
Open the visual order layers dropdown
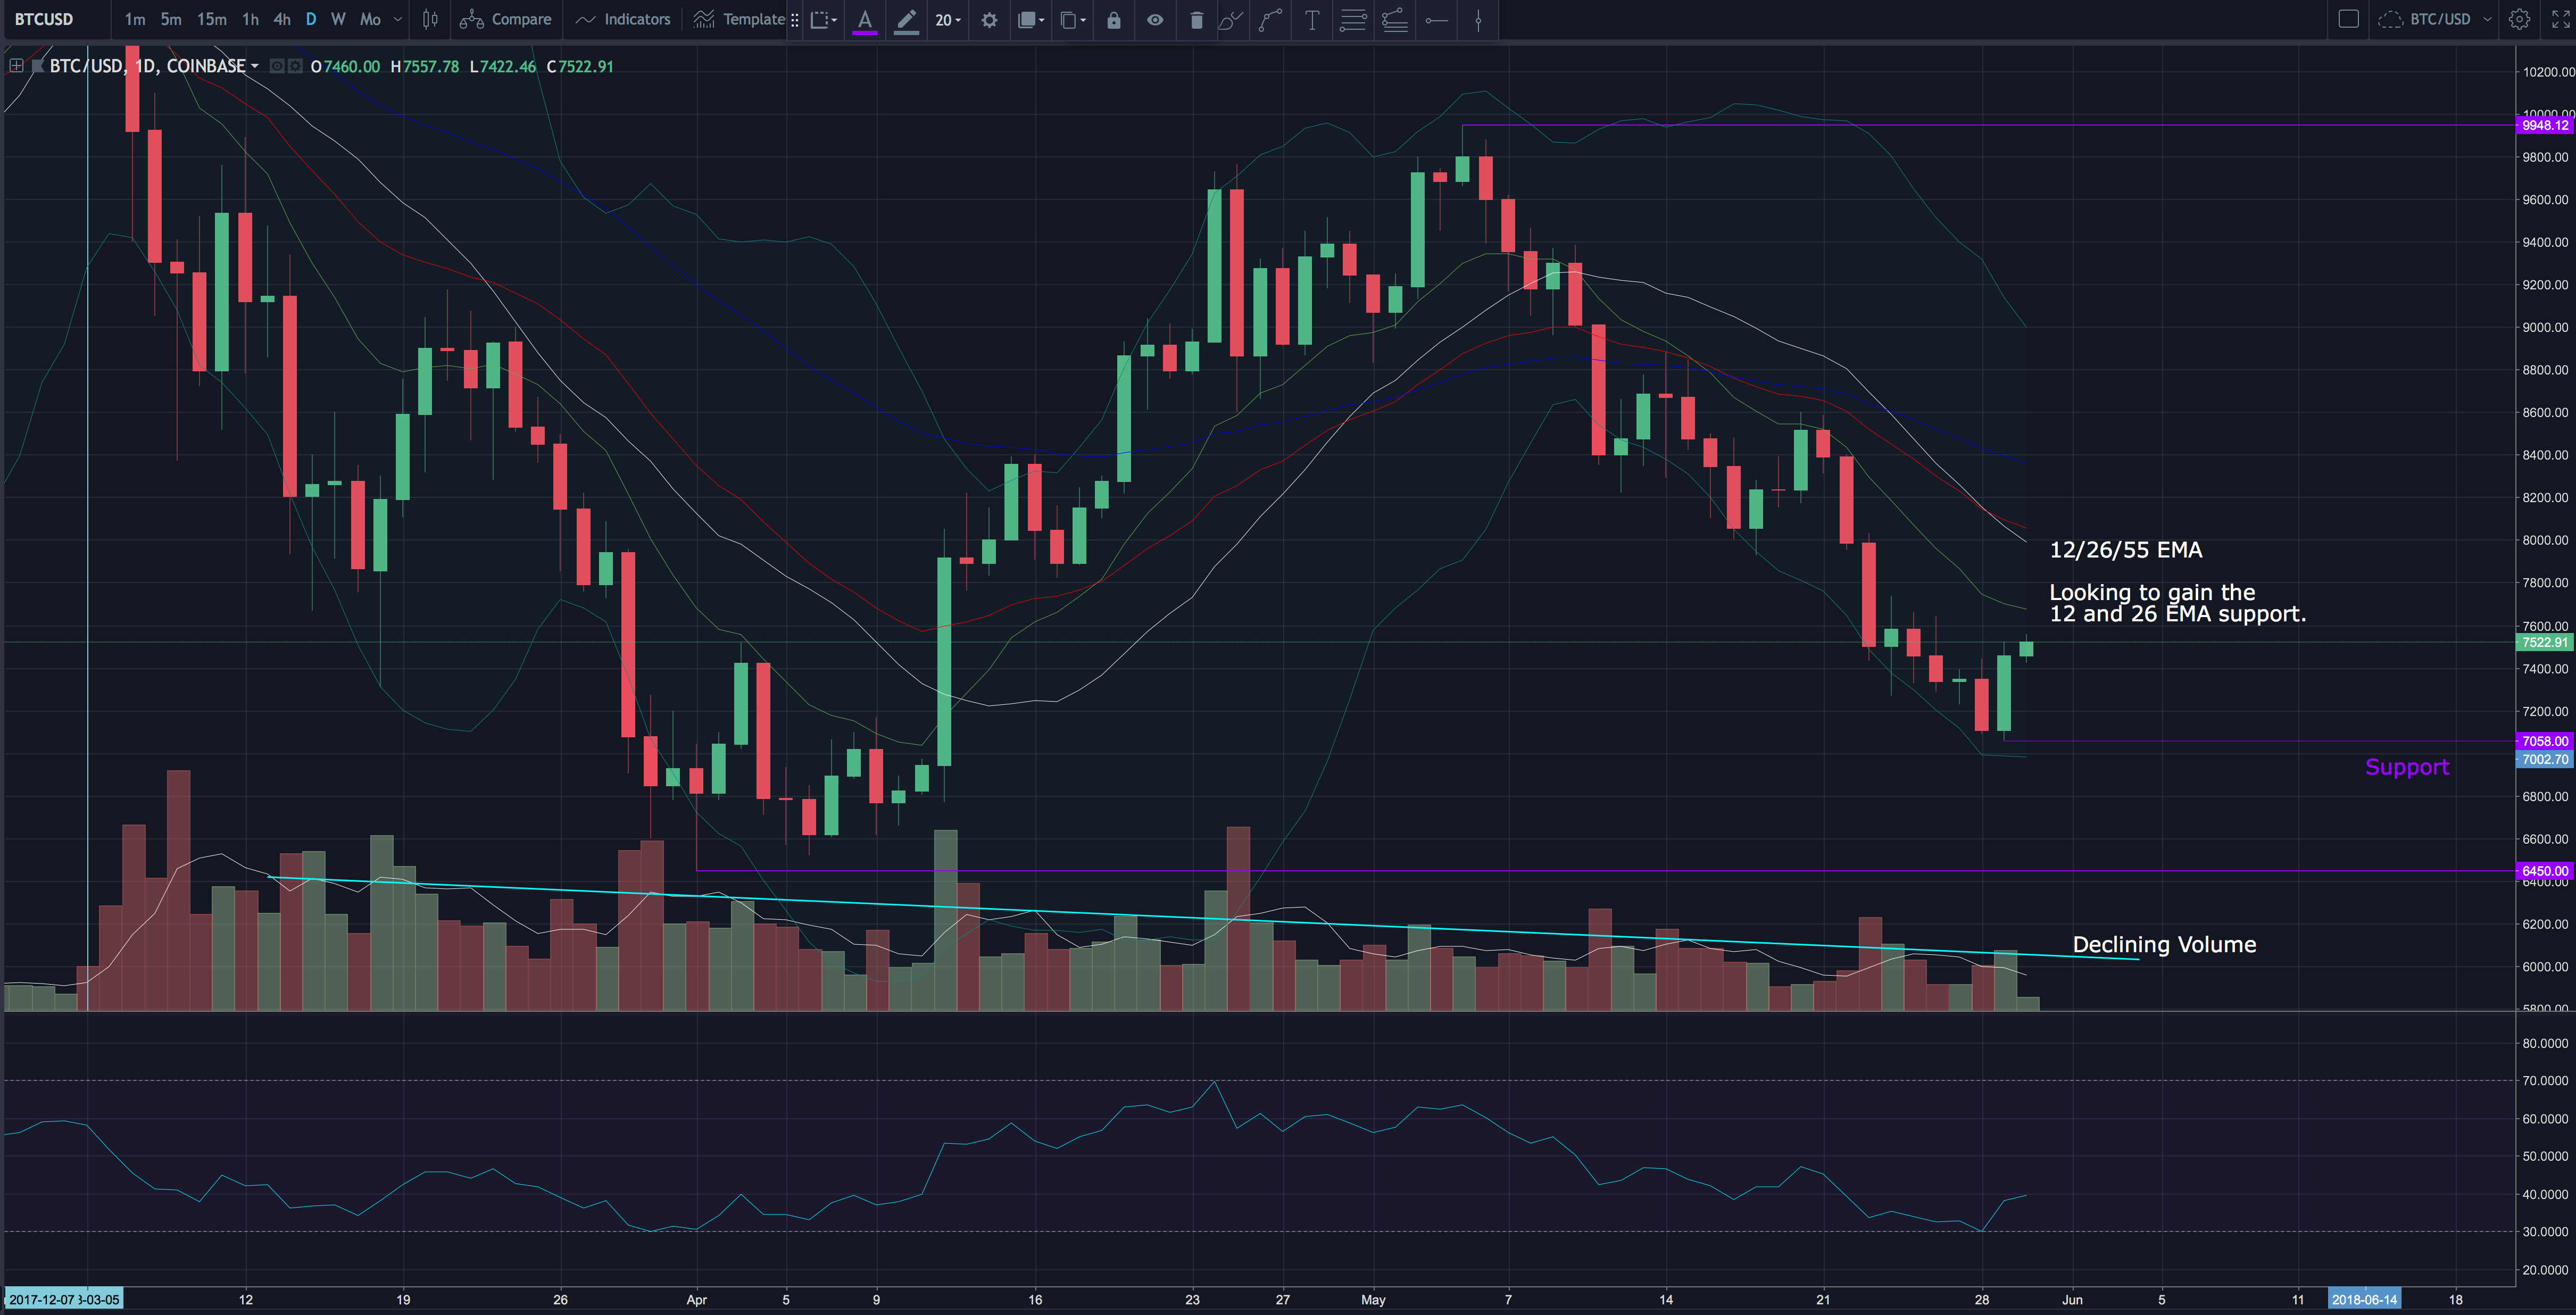click(1030, 19)
